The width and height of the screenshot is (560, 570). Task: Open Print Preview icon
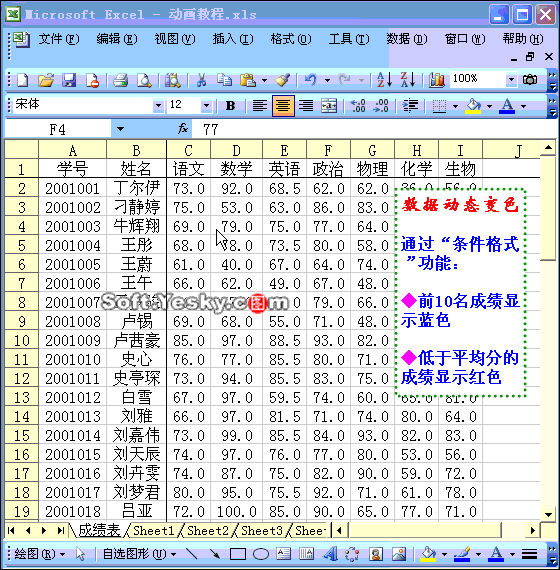[144, 80]
